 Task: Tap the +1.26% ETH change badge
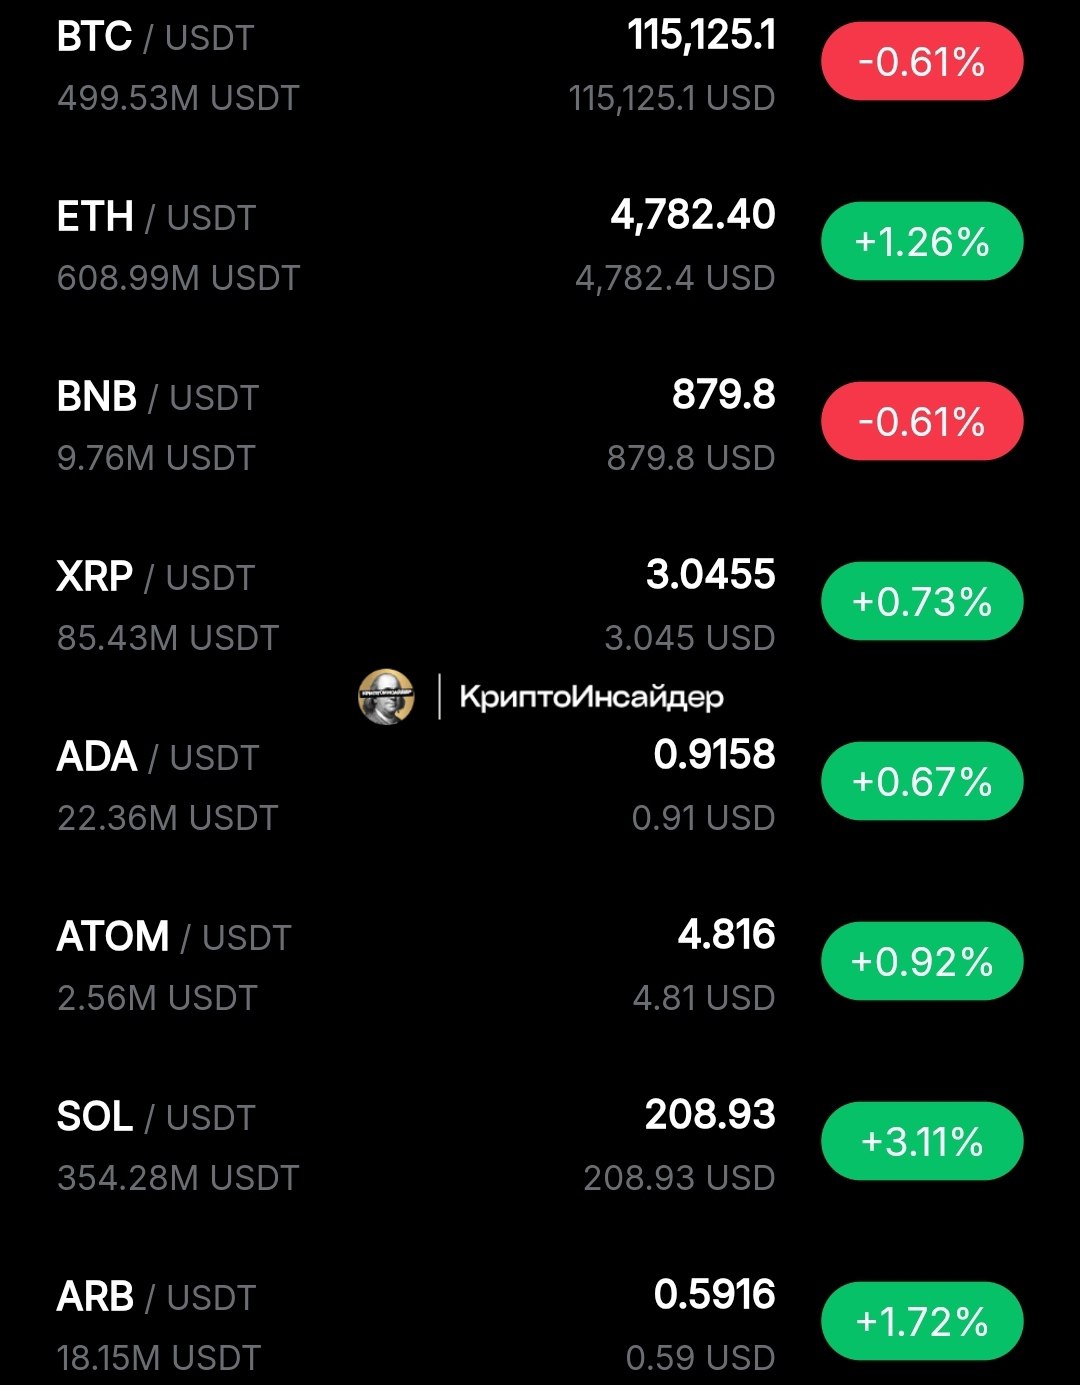[x=922, y=242]
